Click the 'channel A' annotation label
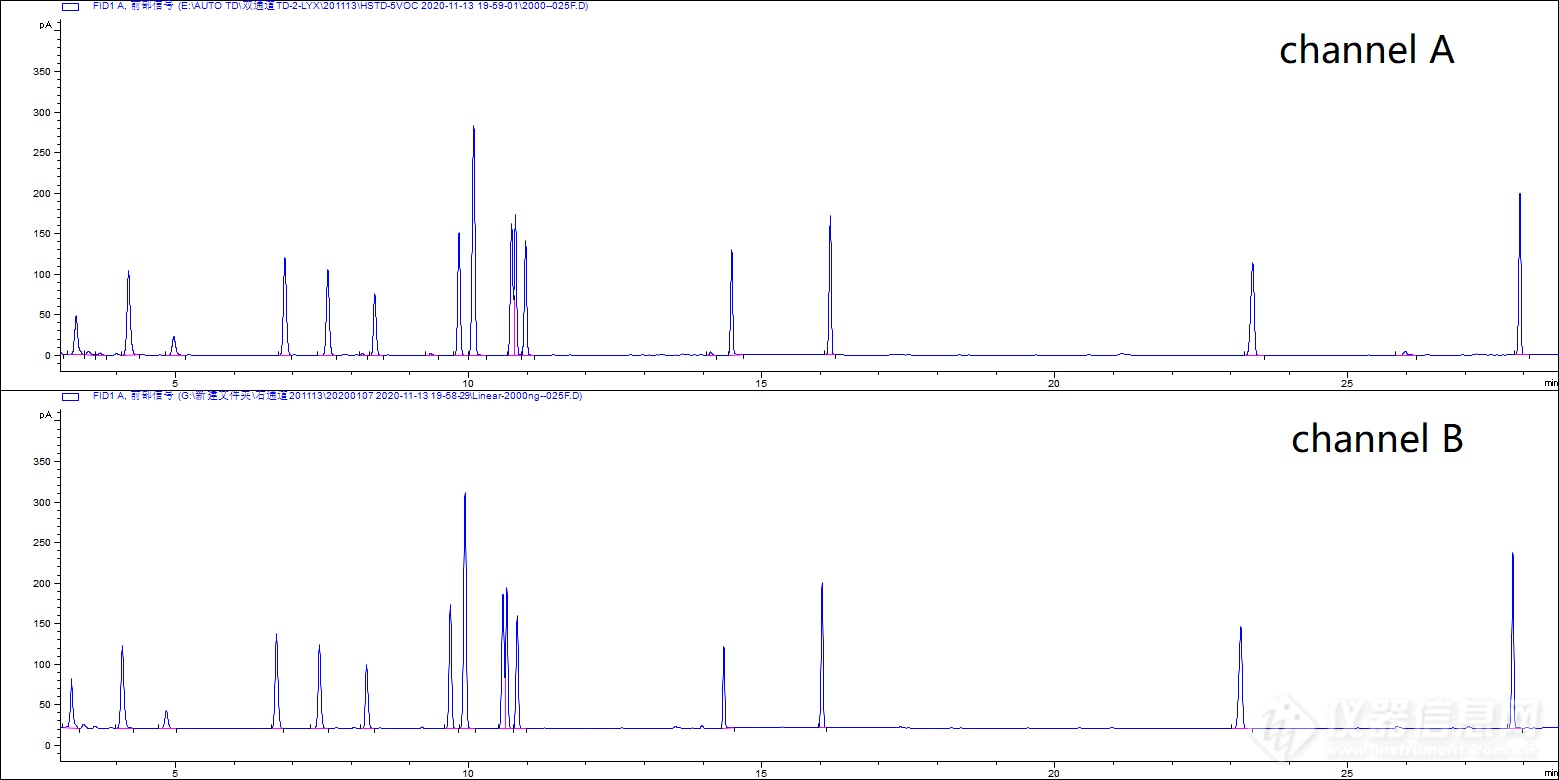Image resolution: width=1559 pixels, height=780 pixels. [1366, 50]
